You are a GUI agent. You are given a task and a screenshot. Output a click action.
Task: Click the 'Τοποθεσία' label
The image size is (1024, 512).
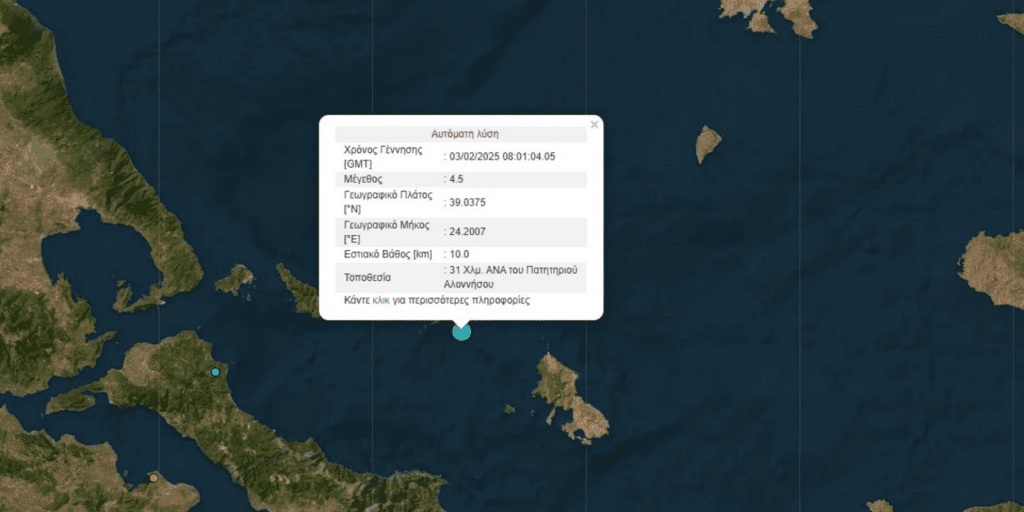[x=367, y=277]
